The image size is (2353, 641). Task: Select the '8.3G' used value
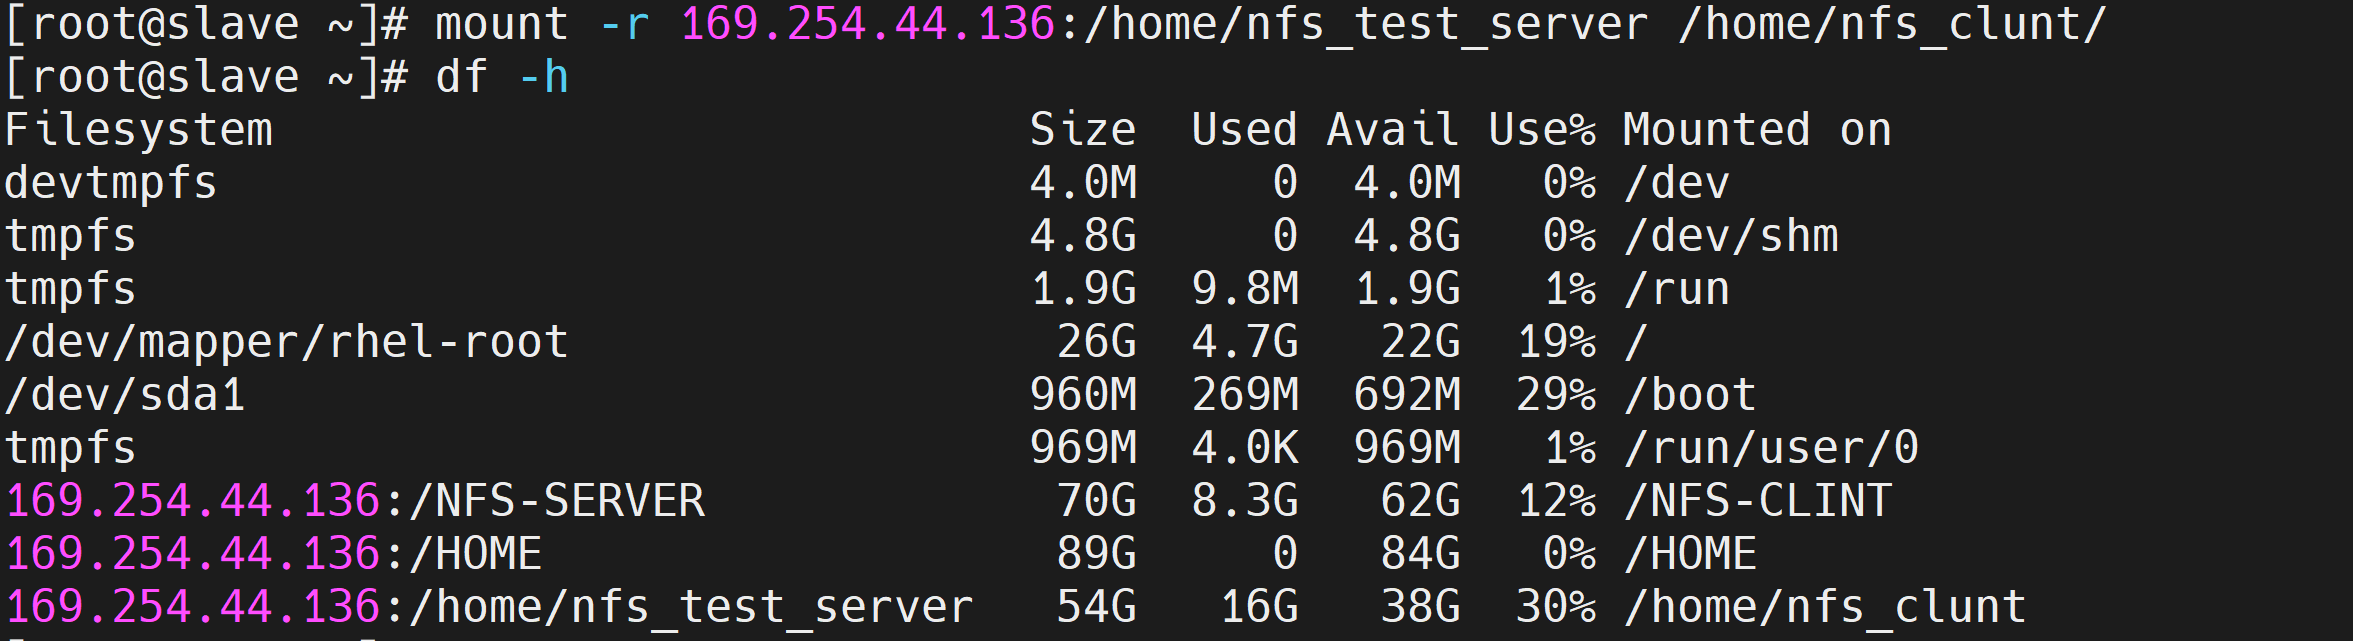pos(1245,501)
